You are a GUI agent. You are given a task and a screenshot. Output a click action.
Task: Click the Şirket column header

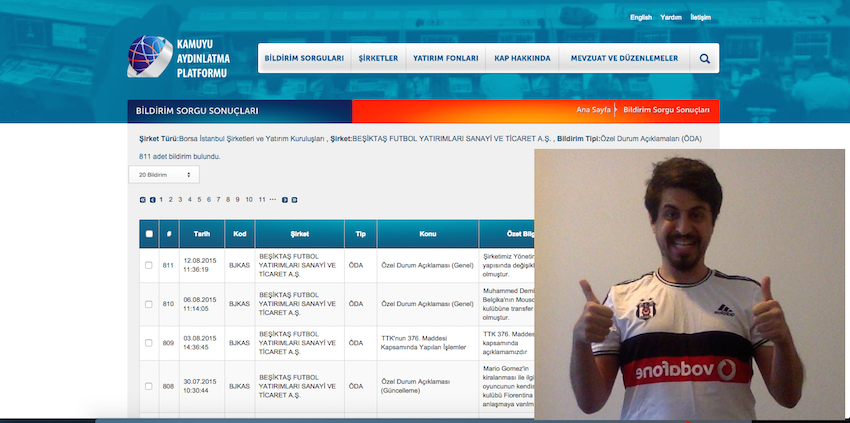[300, 234]
